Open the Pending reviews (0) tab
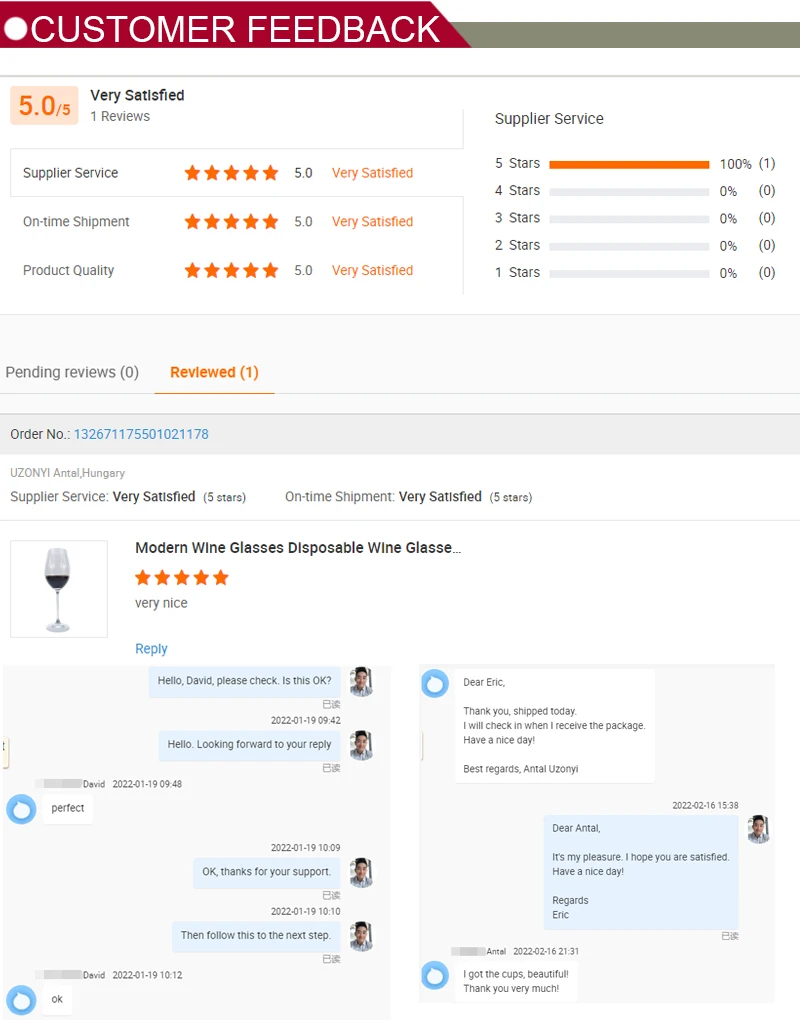The width and height of the screenshot is (800, 1020). 72,372
